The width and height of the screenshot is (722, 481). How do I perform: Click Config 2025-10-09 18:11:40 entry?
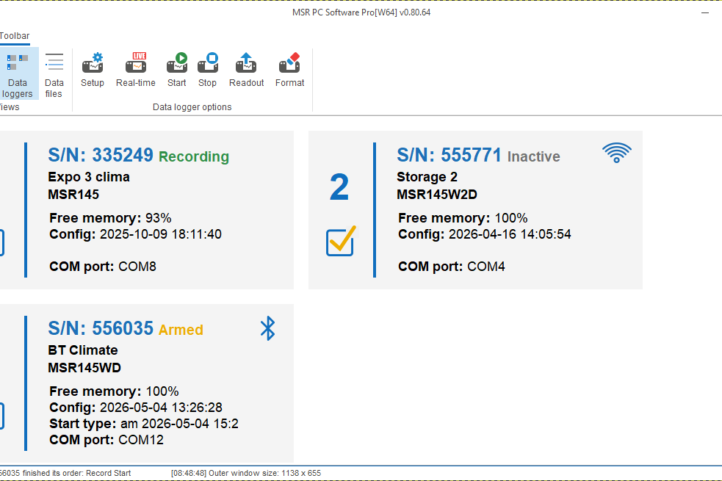click(x=135, y=234)
